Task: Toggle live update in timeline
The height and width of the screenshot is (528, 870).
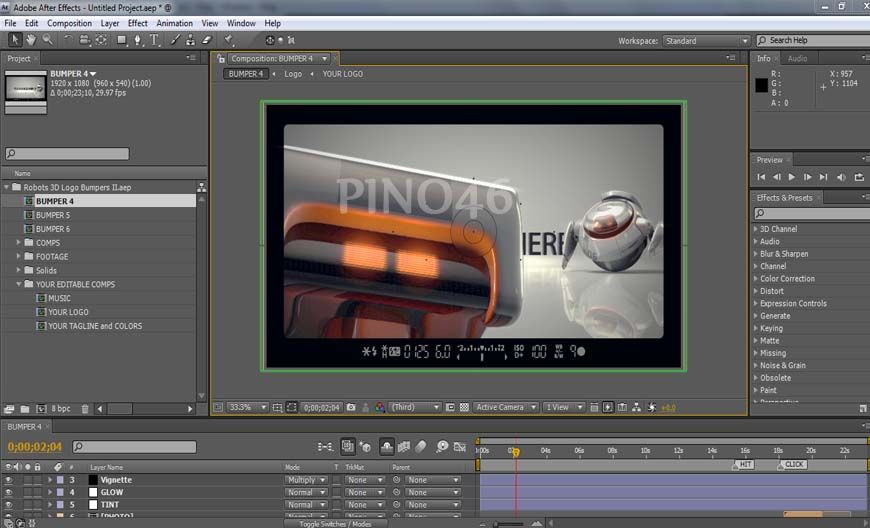Action: coord(348,446)
